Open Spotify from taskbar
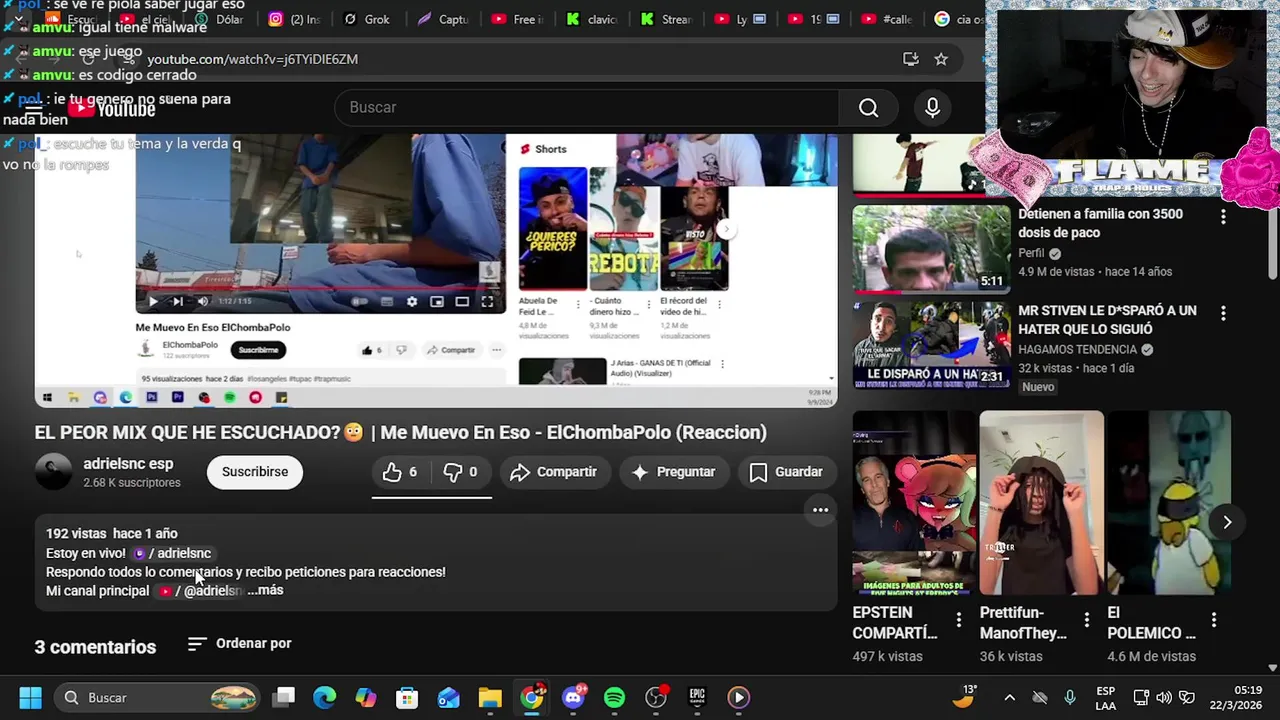Viewport: 1280px width, 720px height. coord(614,697)
